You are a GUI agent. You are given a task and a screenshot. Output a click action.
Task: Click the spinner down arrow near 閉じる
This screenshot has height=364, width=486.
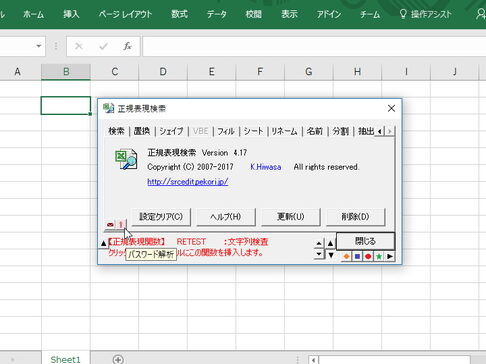(x=319, y=254)
